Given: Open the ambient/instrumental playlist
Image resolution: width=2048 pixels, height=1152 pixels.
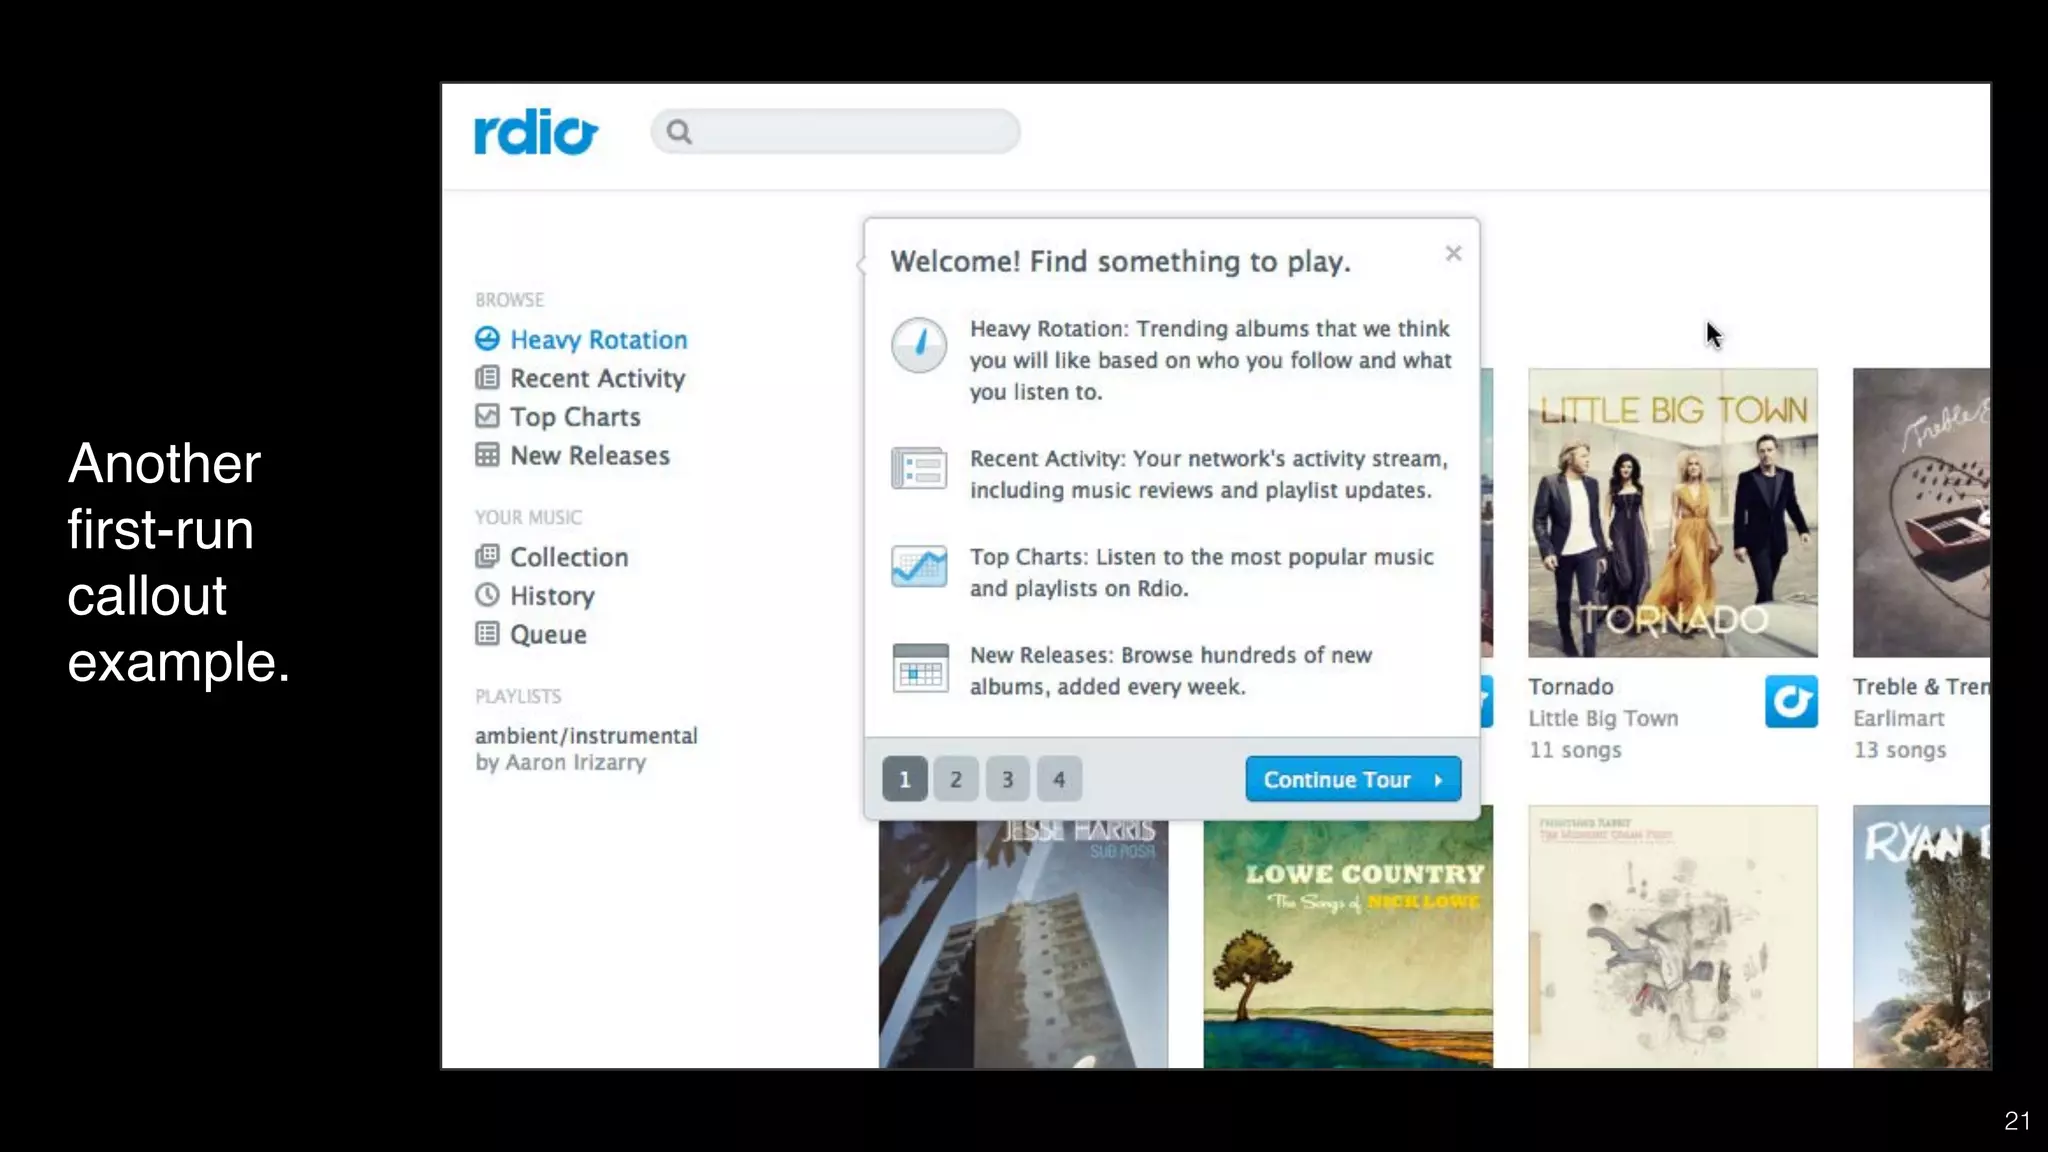Looking at the screenshot, I should coord(586,736).
